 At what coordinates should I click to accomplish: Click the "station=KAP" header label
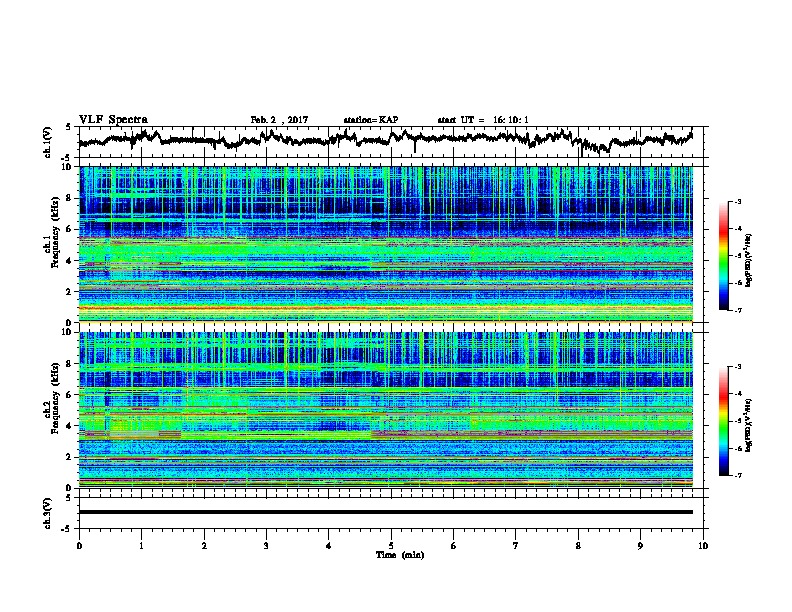pos(371,120)
